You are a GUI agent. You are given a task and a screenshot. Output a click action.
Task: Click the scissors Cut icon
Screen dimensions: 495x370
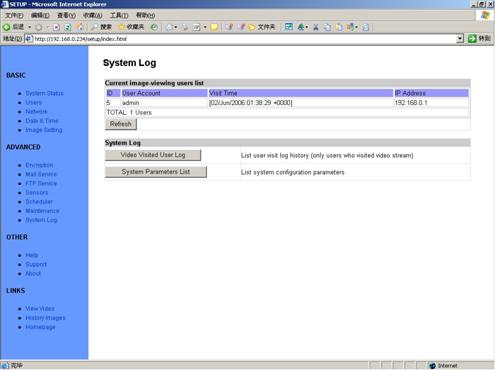point(316,27)
